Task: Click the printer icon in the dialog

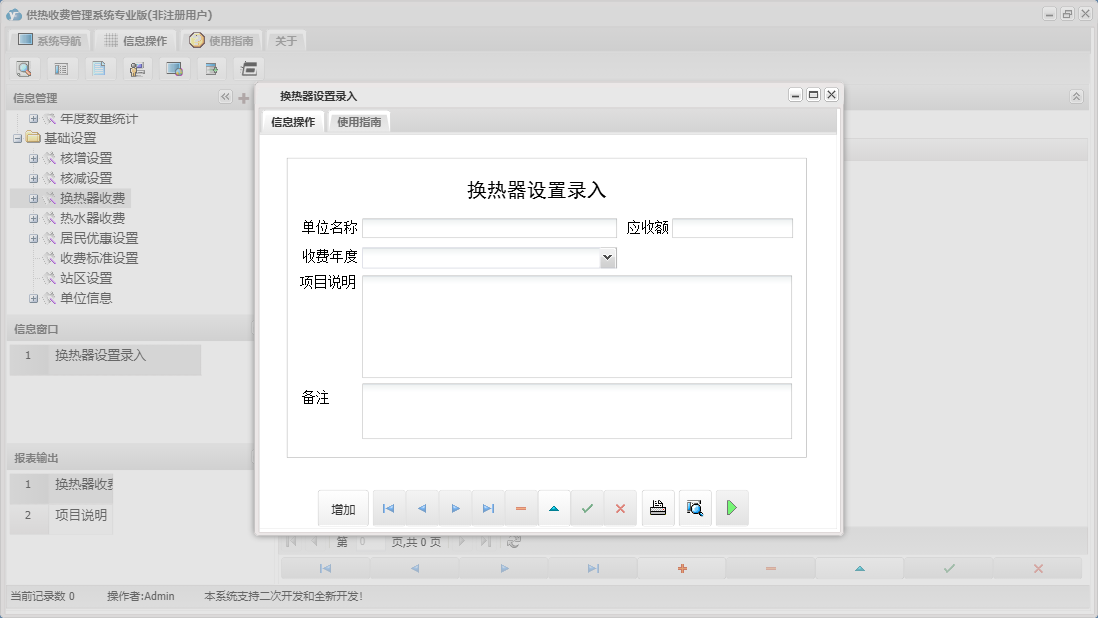Action: (657, 507)
